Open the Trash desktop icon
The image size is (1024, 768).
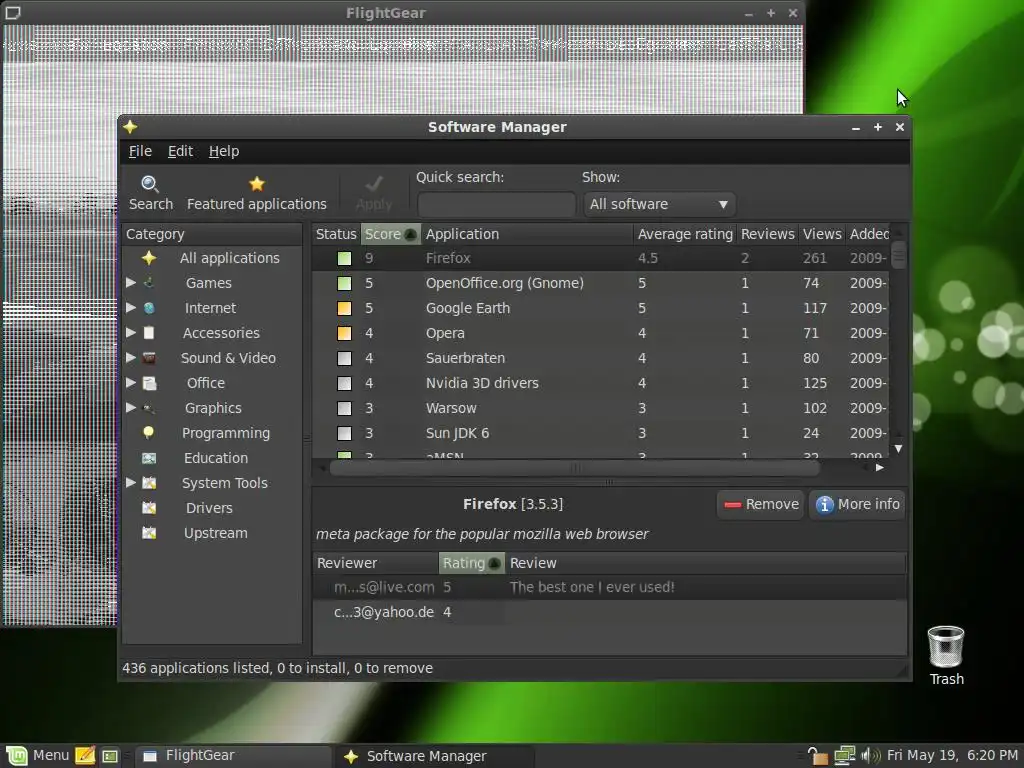[946, 647]
